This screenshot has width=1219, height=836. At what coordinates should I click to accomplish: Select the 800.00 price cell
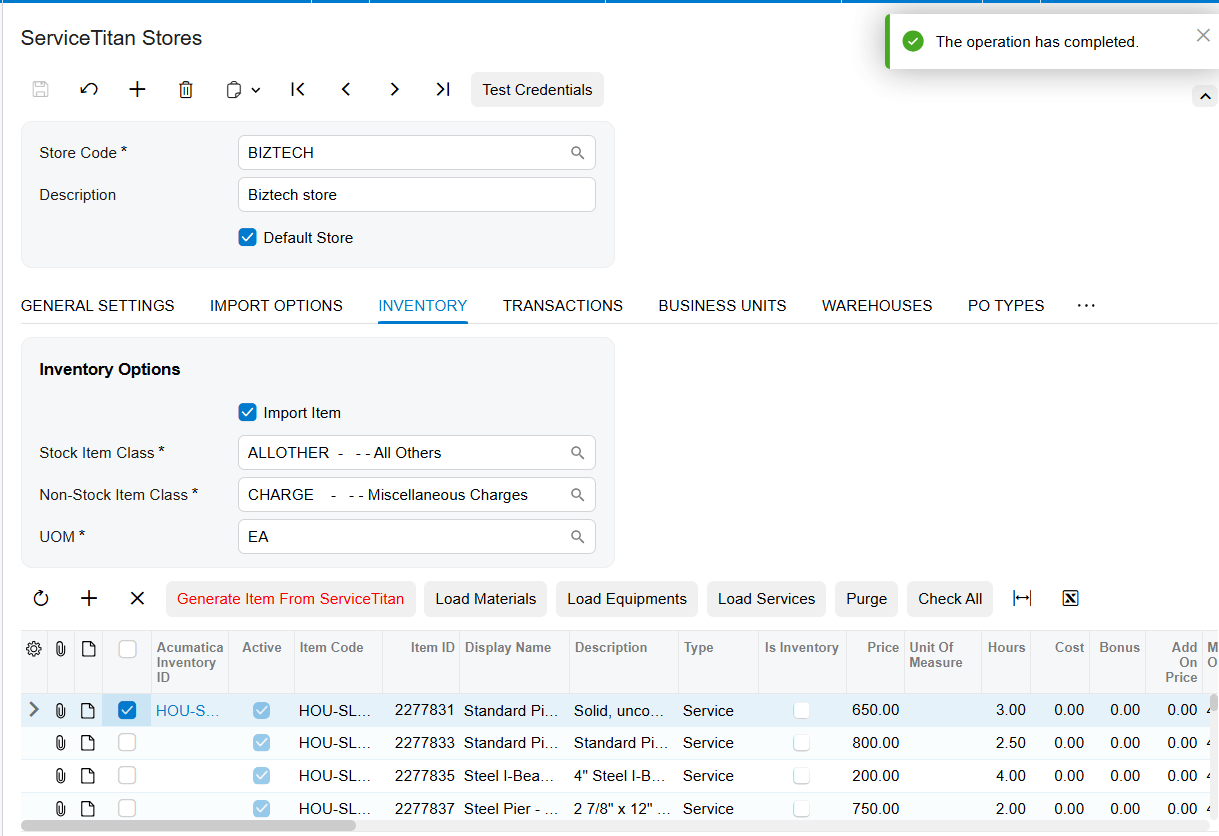pos(875,743)
